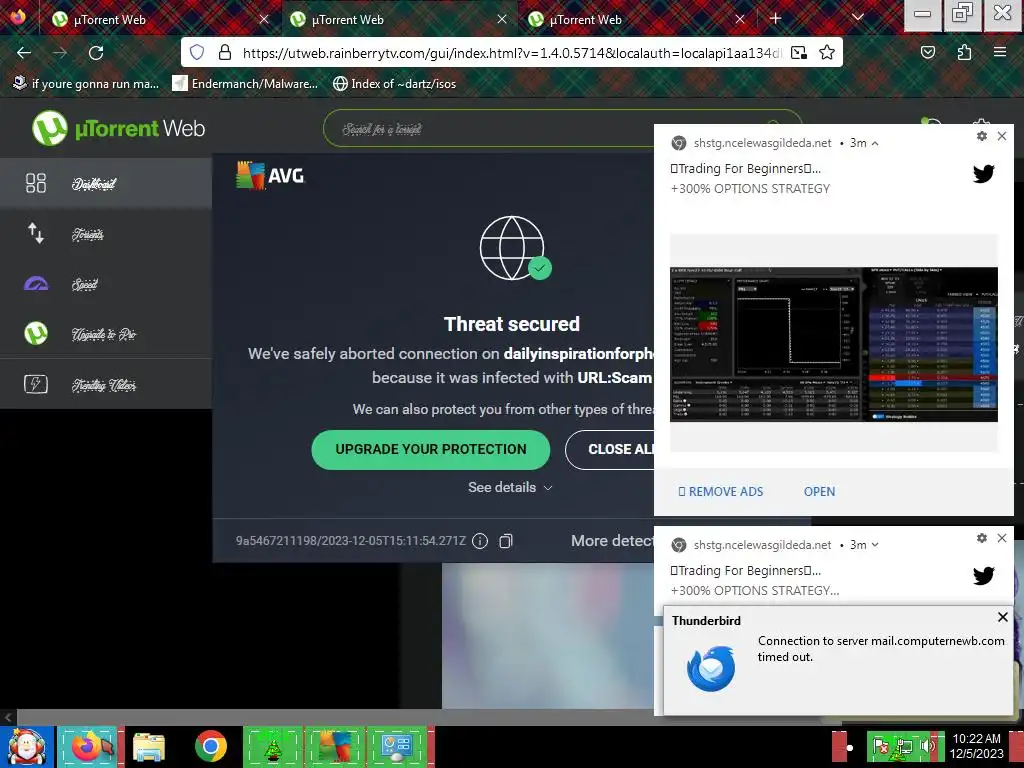Click REMOVE ADS in the notification

click(x=720, y=491)
